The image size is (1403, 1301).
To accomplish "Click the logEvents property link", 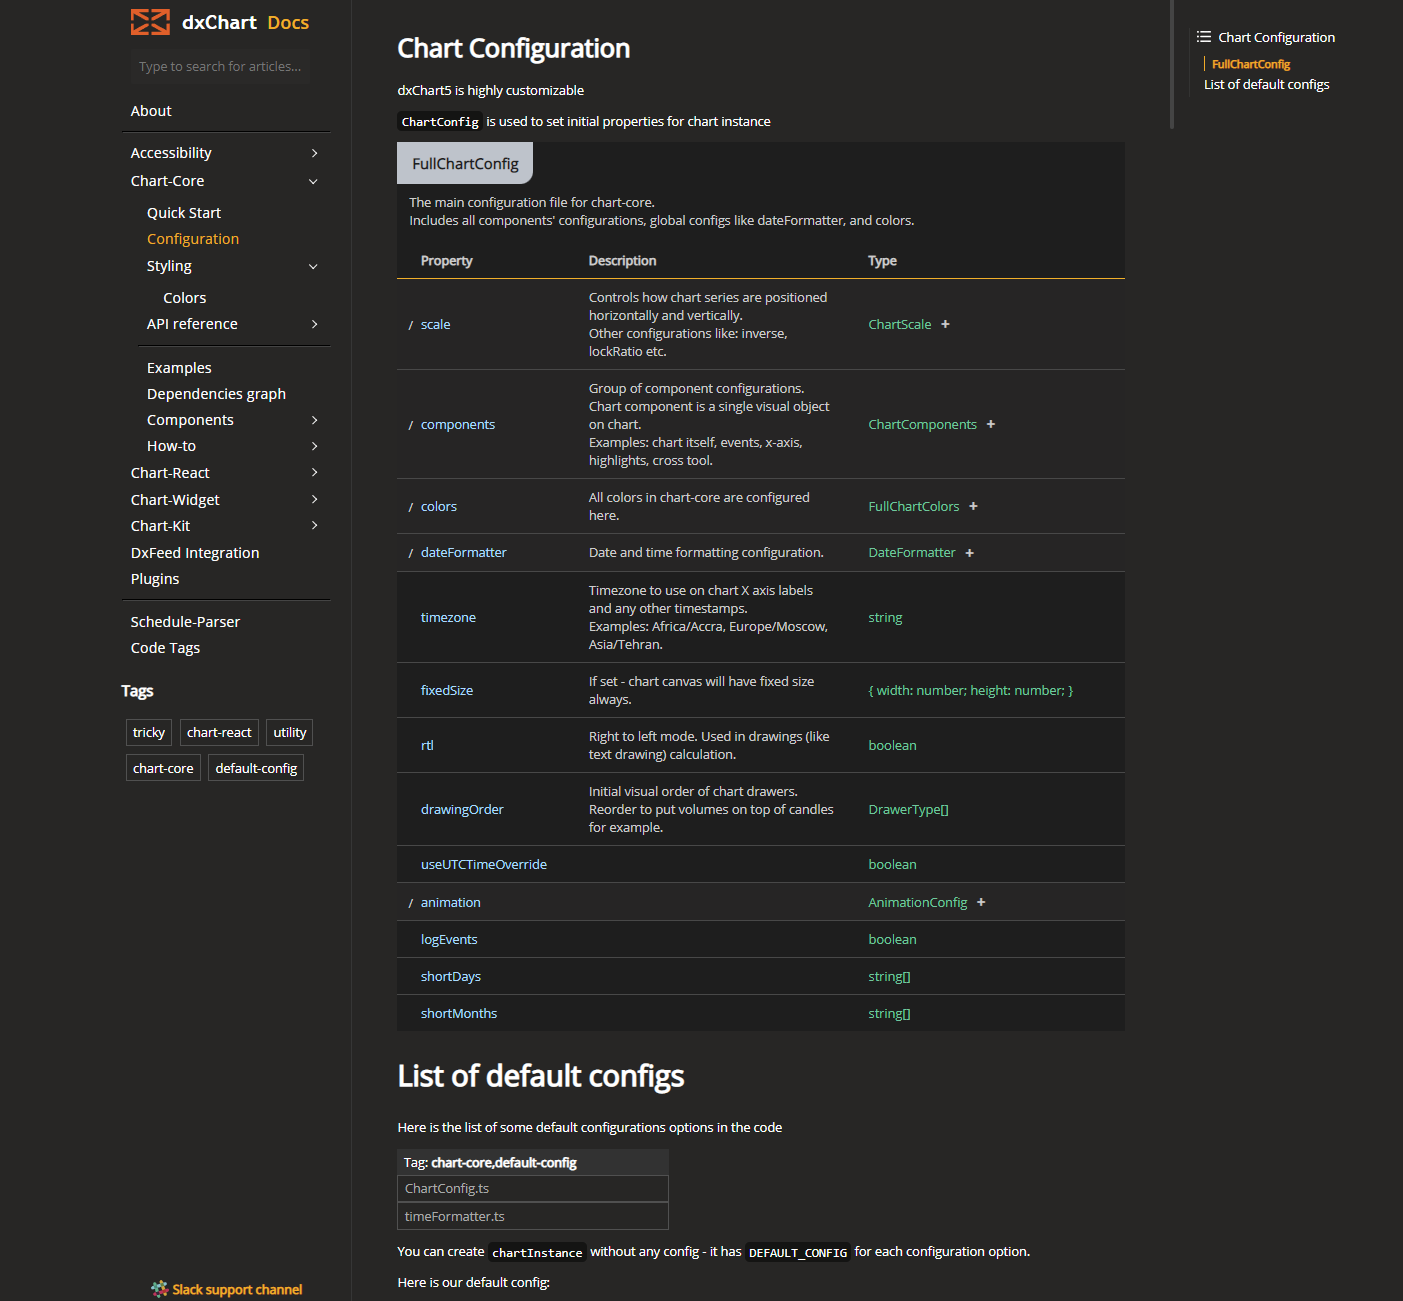I will [449, 940].
